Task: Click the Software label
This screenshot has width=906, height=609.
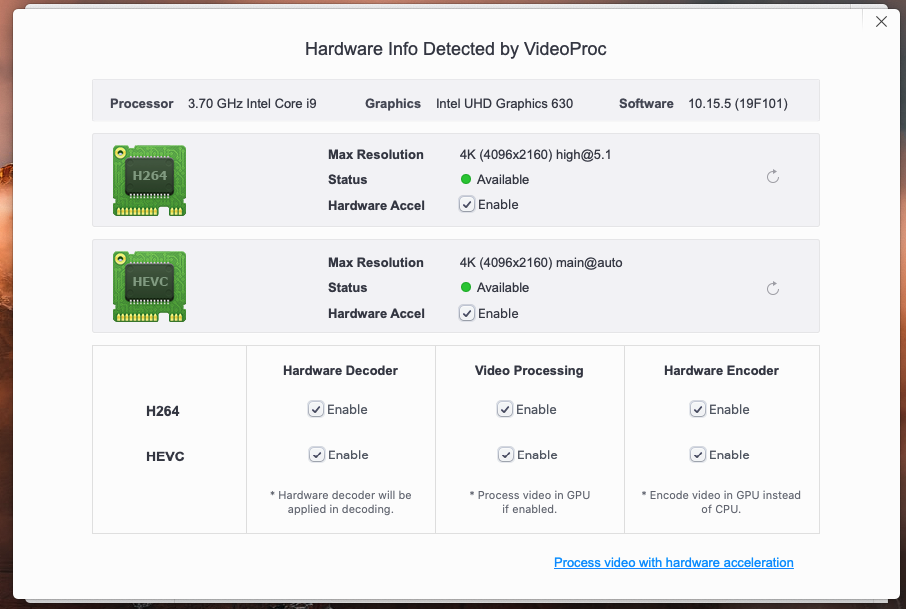Action: pyautogui.click(x=646, y=103)
